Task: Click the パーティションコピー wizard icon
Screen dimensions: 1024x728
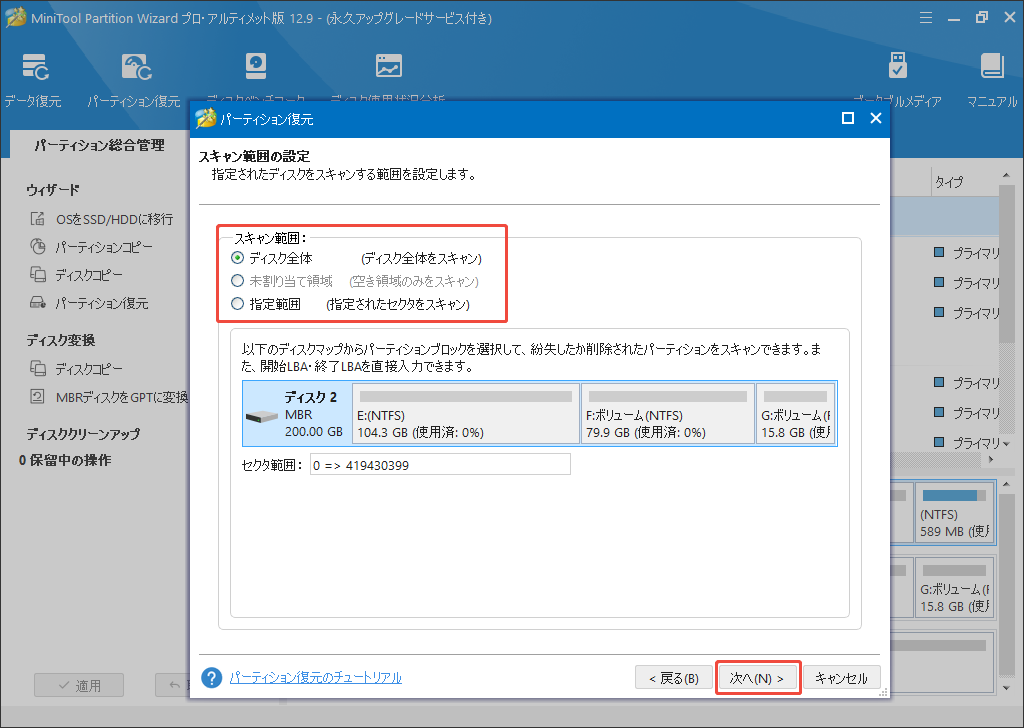Action: [38, 247]
